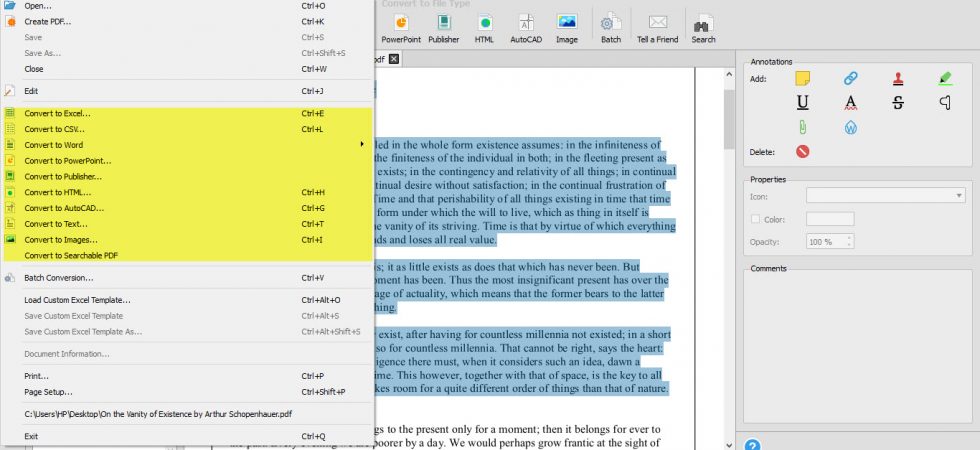Click the Color swatch box in Properties

tap(830, 219)
